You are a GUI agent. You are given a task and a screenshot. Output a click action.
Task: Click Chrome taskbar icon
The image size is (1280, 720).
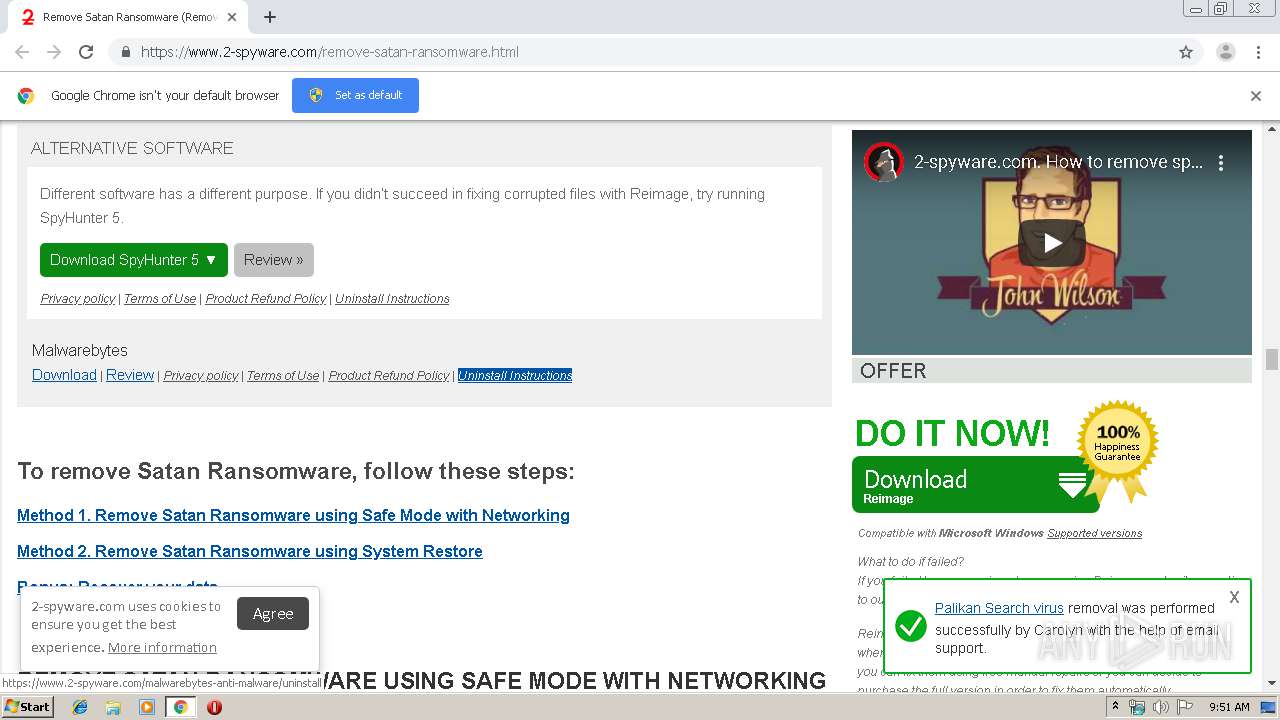[x=181, y=707]
